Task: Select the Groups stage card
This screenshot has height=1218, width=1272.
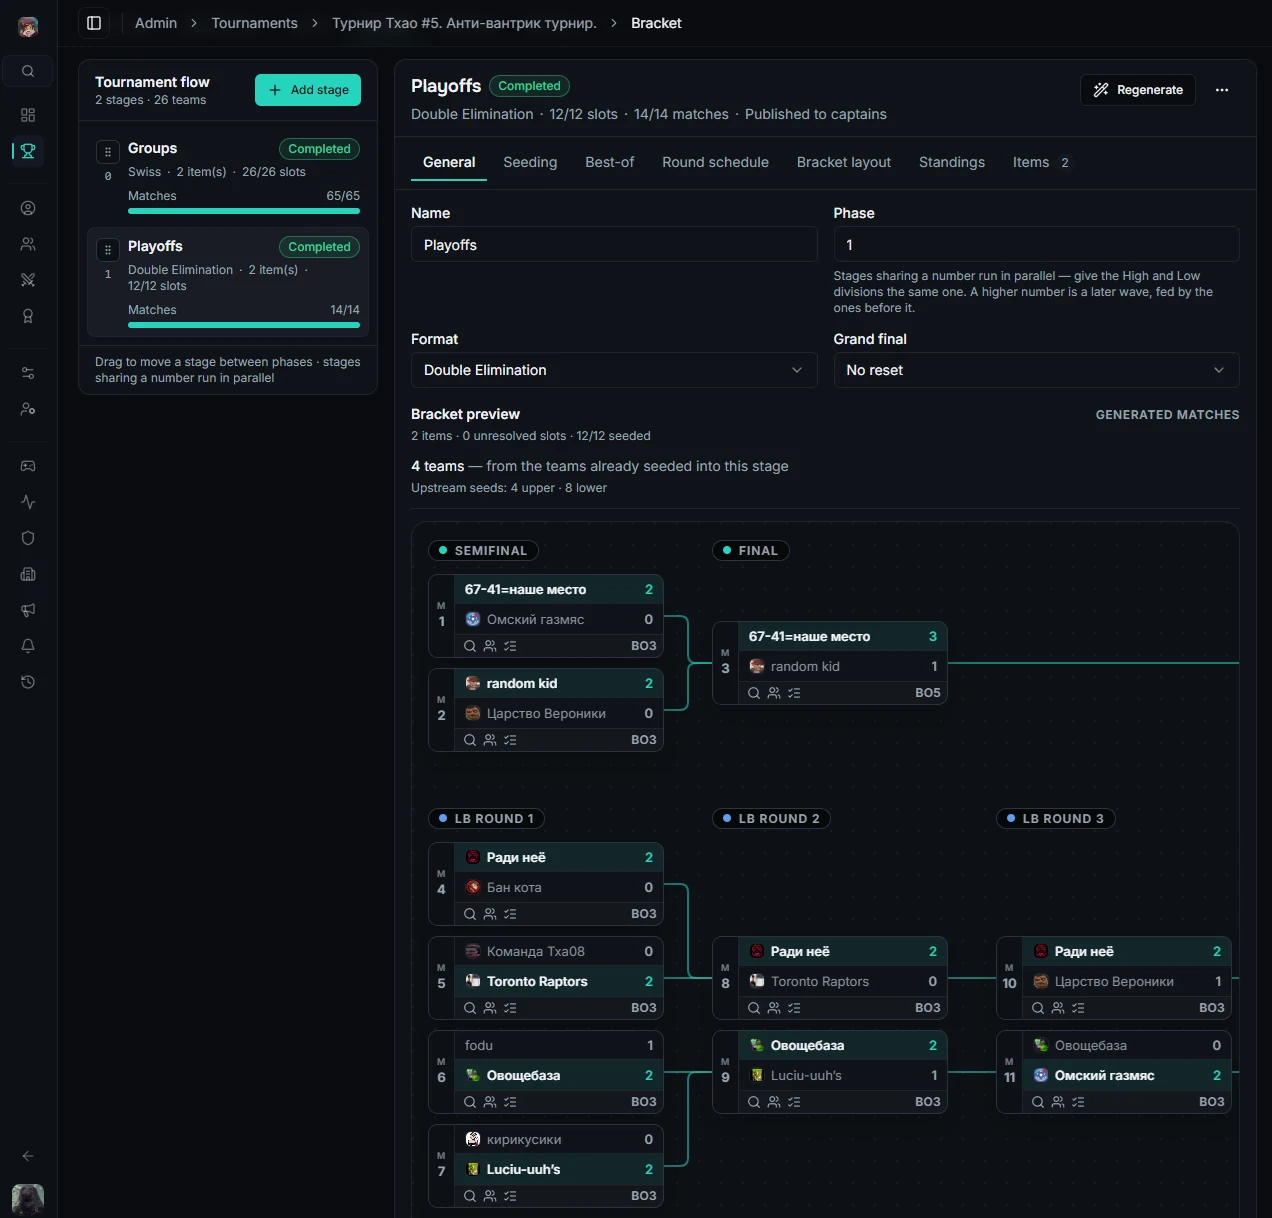Action: [x=228, y=176]
